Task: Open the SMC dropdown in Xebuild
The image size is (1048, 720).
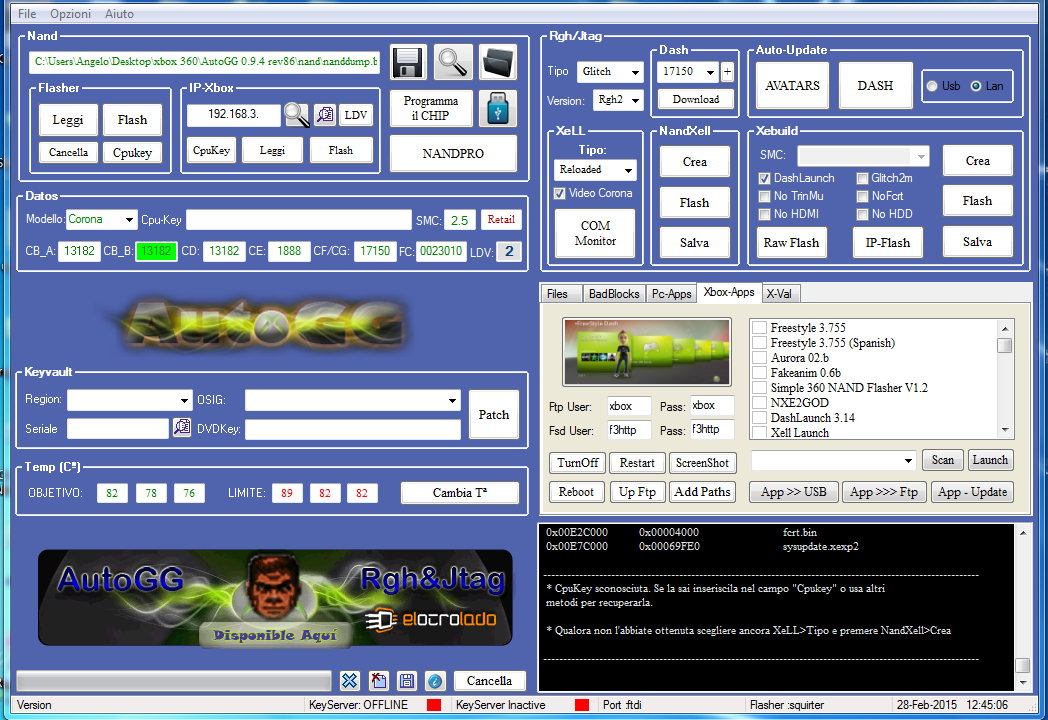Action: coord(921,156)
